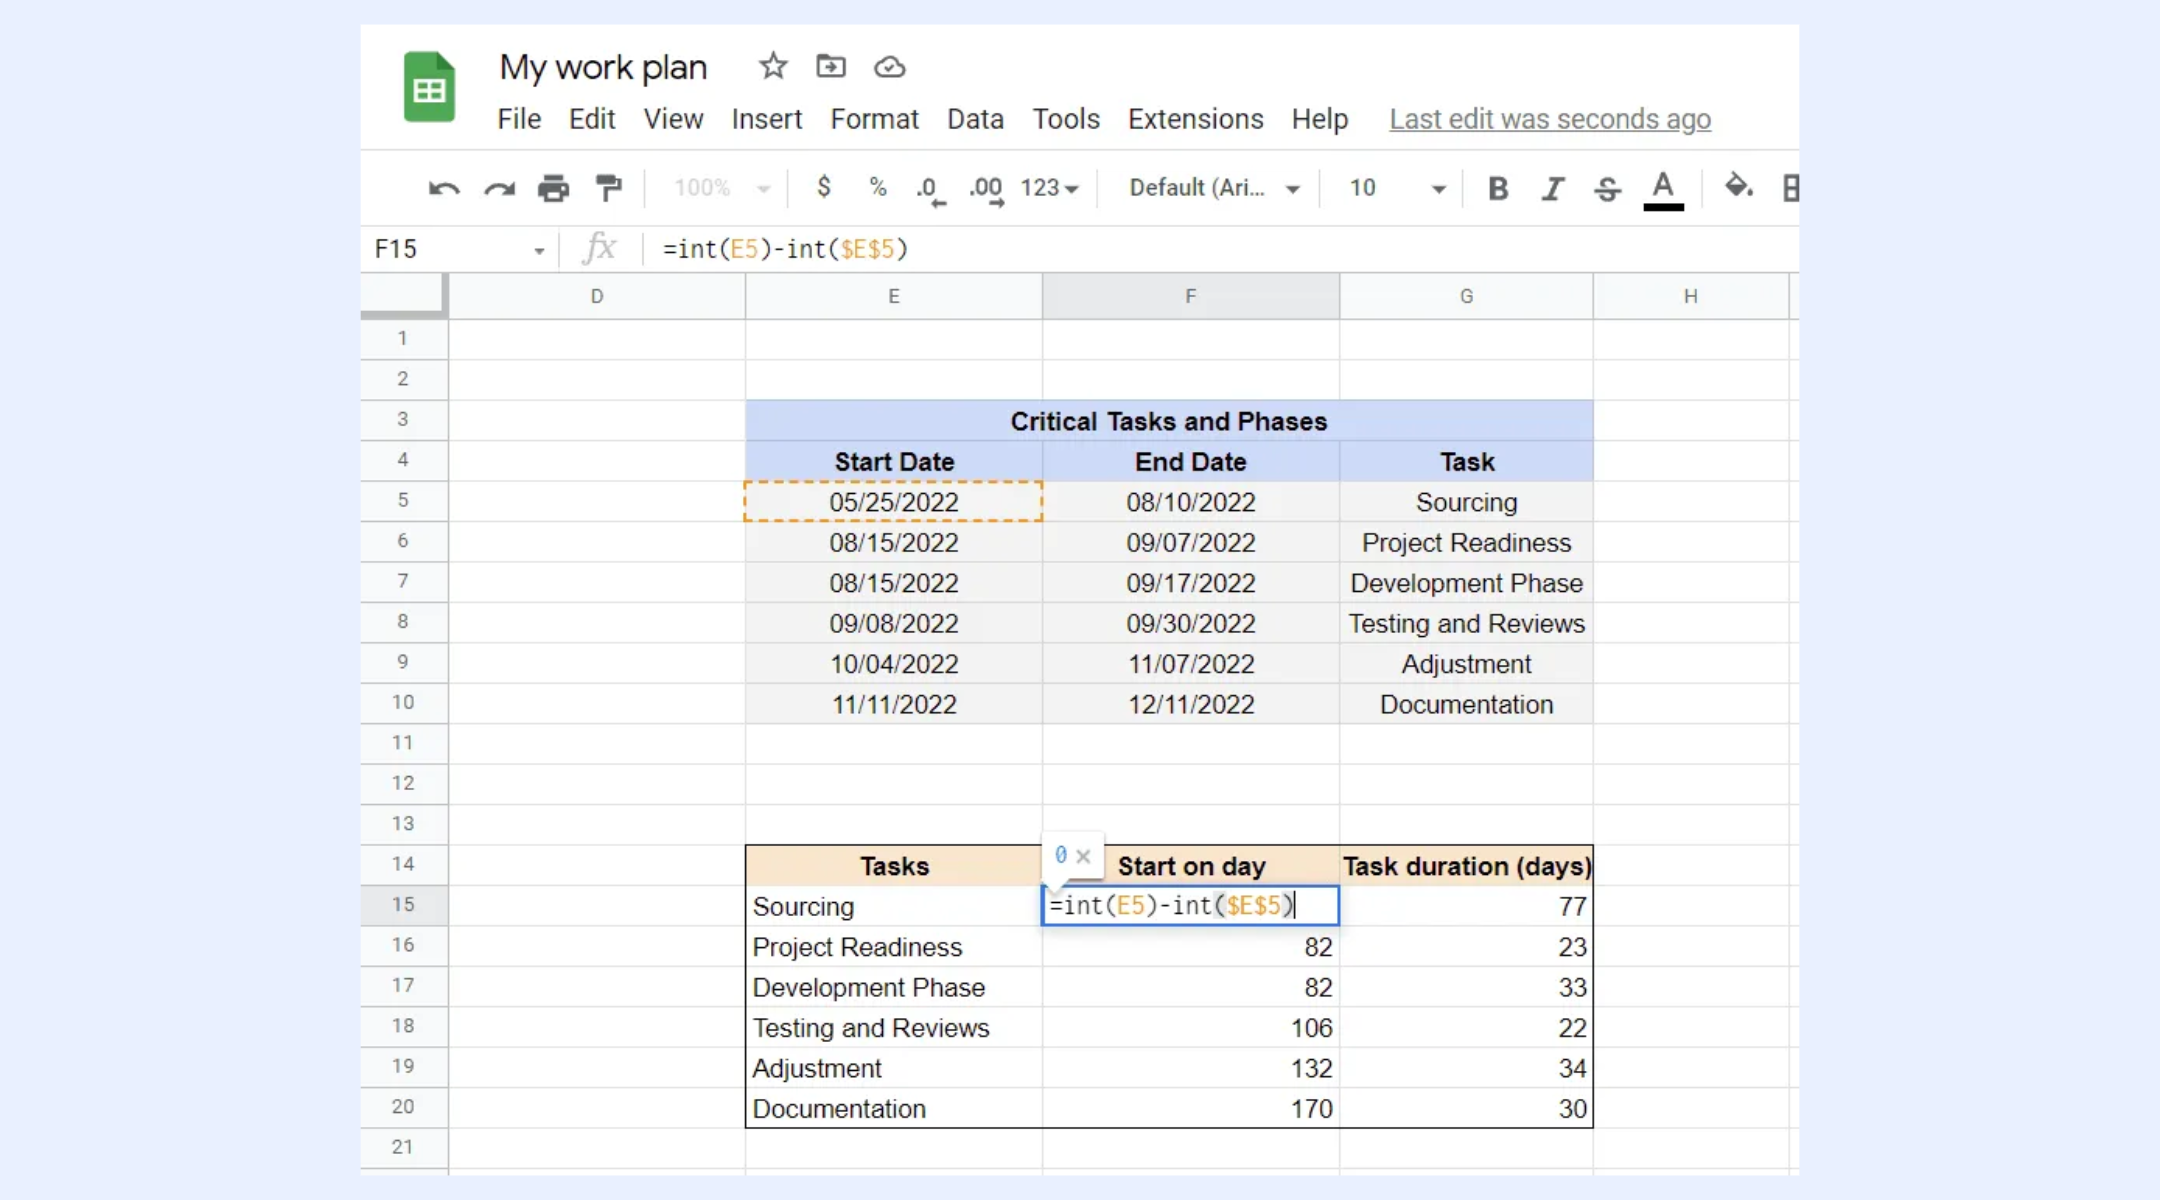Select the Testing and Reviews cell in row 8
Image resolution: width=2160 pixels, height=1200 pixels.
pyautogui.click(x=1466, y=624)
